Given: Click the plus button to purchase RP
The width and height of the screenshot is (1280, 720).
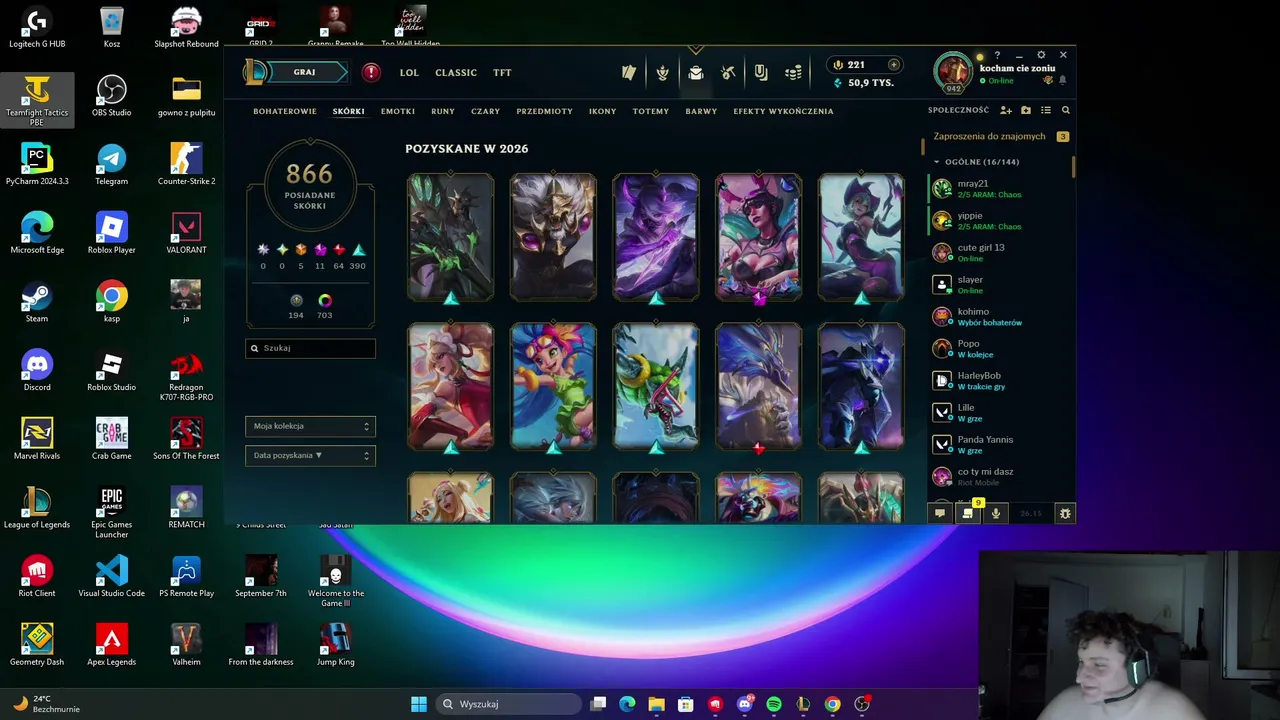Looking at the screenshot, I should (x=893, y=65).
